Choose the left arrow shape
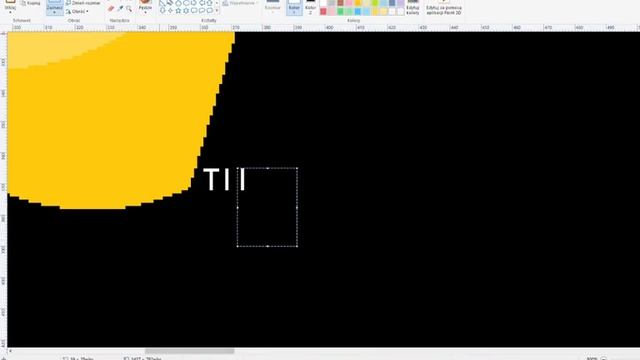 202,3
